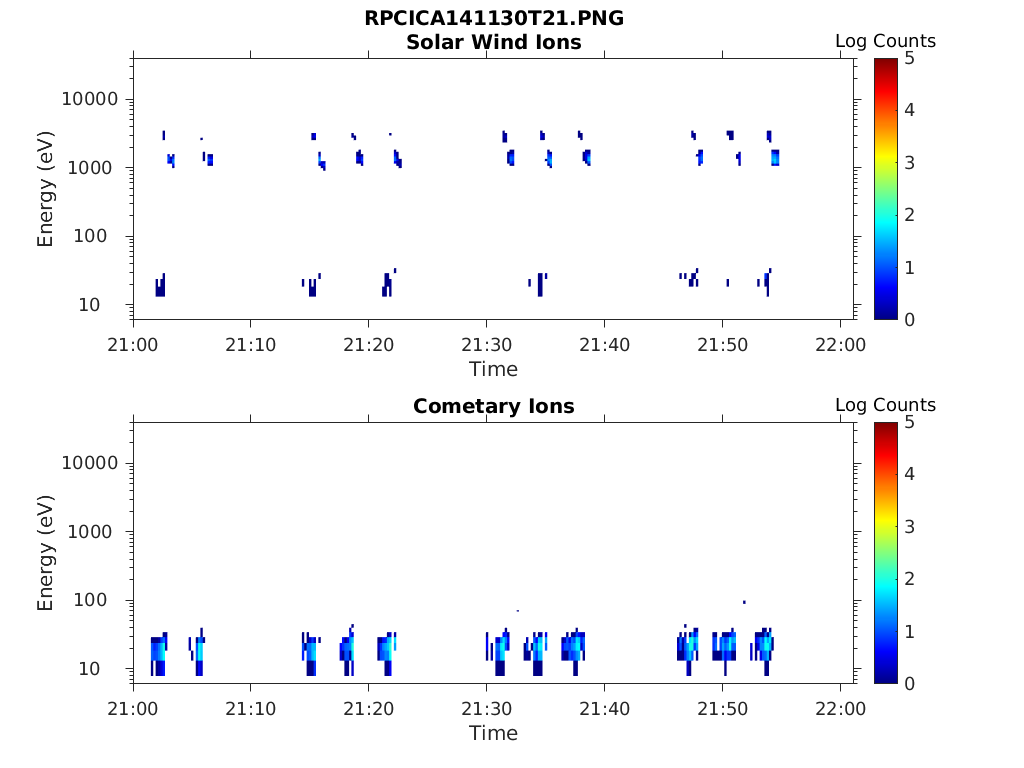
Task: Select the 21:20 time tick under Solar Wind plot
Action: 369,345
